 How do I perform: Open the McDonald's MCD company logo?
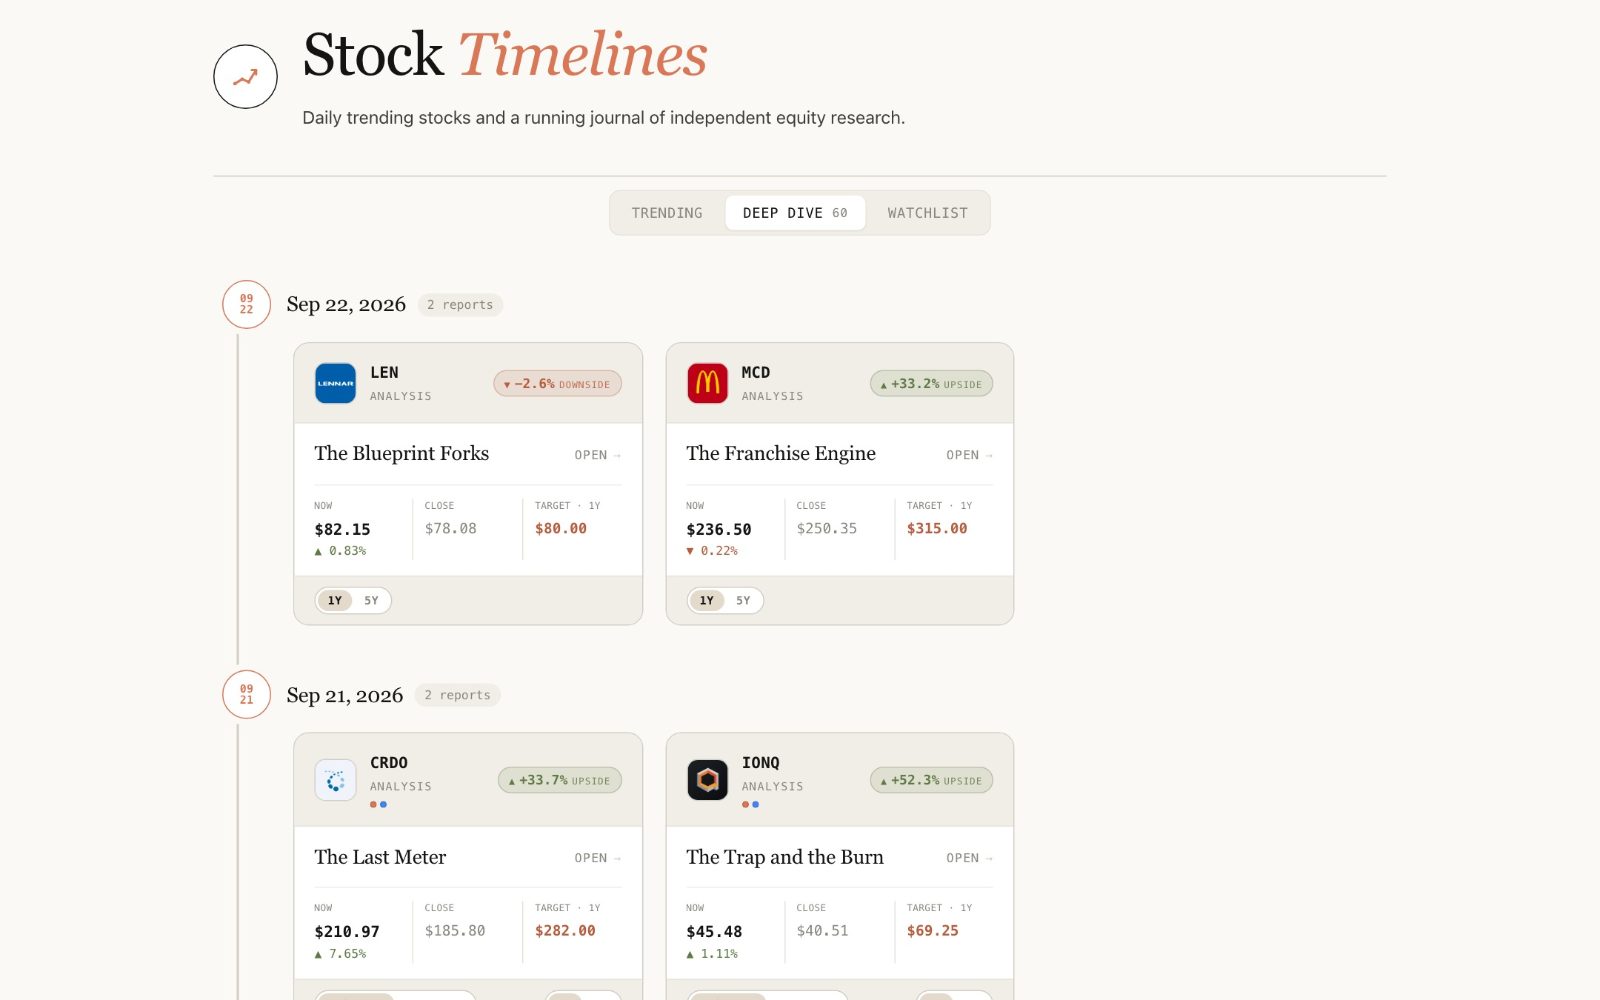(x=707, y=383)
